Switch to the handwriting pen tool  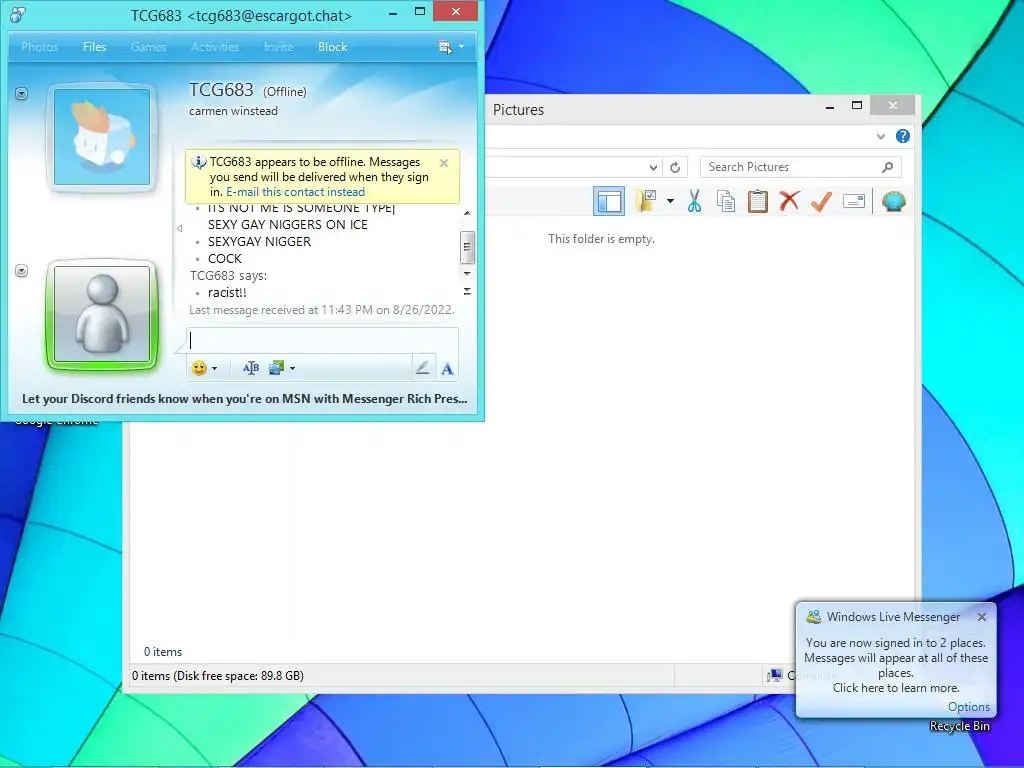pyautogui.click(x=423, y=368)
